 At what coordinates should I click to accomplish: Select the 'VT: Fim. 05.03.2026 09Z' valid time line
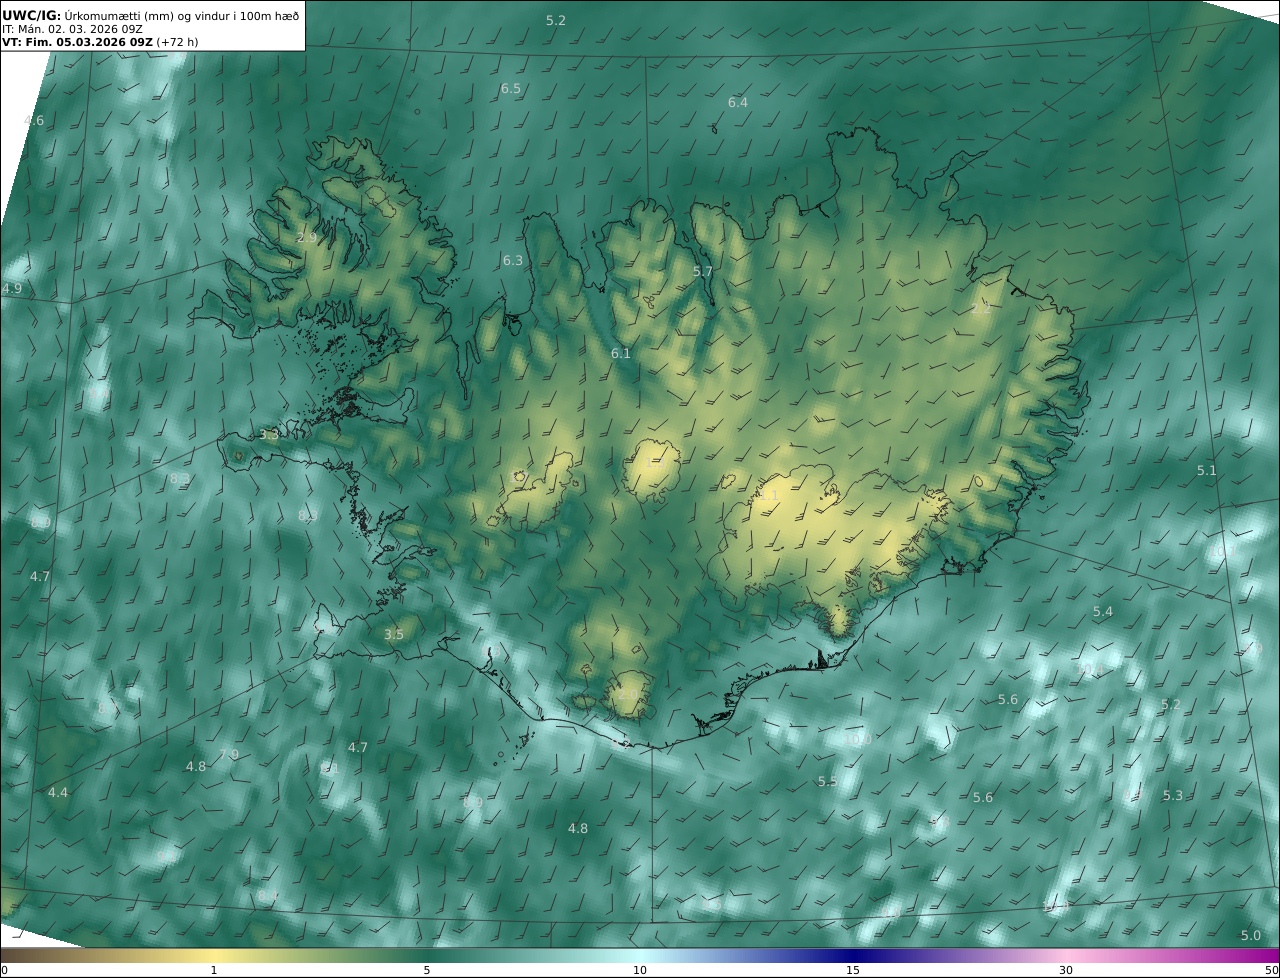click(x=77, y=43)
